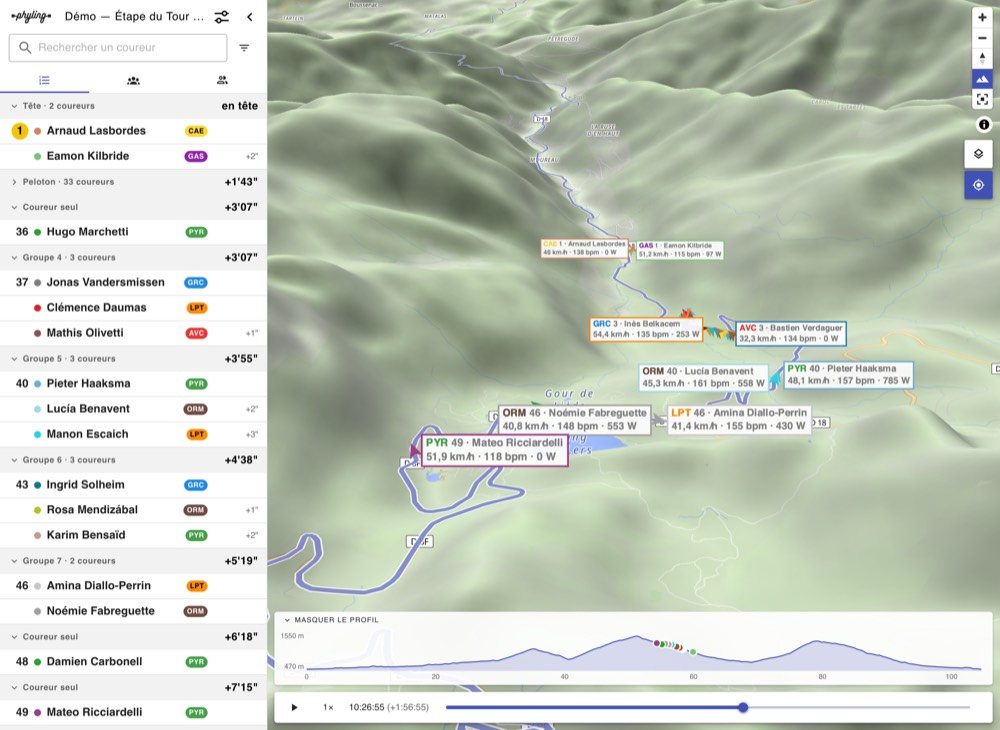Click the timeline playback slider handle
This screenshot has height=730, width=1000.
point(743,707)
